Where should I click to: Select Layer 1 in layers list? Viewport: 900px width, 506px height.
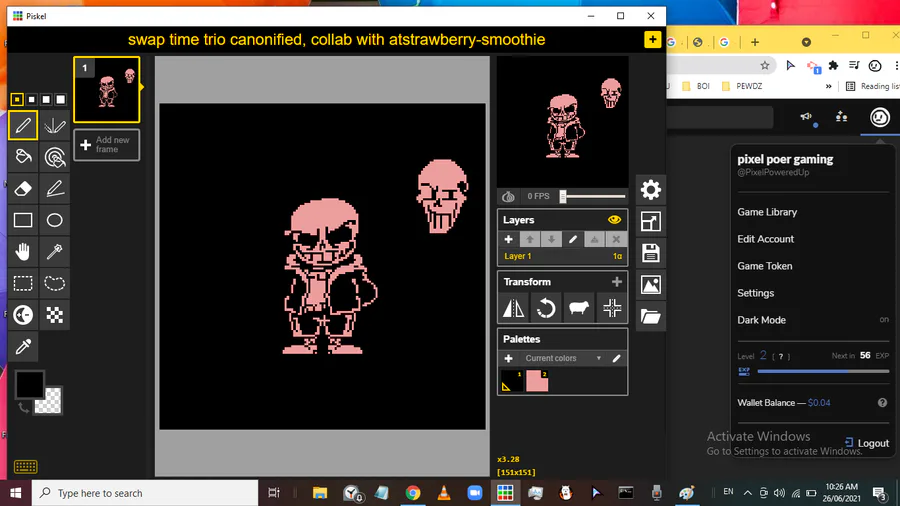[x=562, y=256]
